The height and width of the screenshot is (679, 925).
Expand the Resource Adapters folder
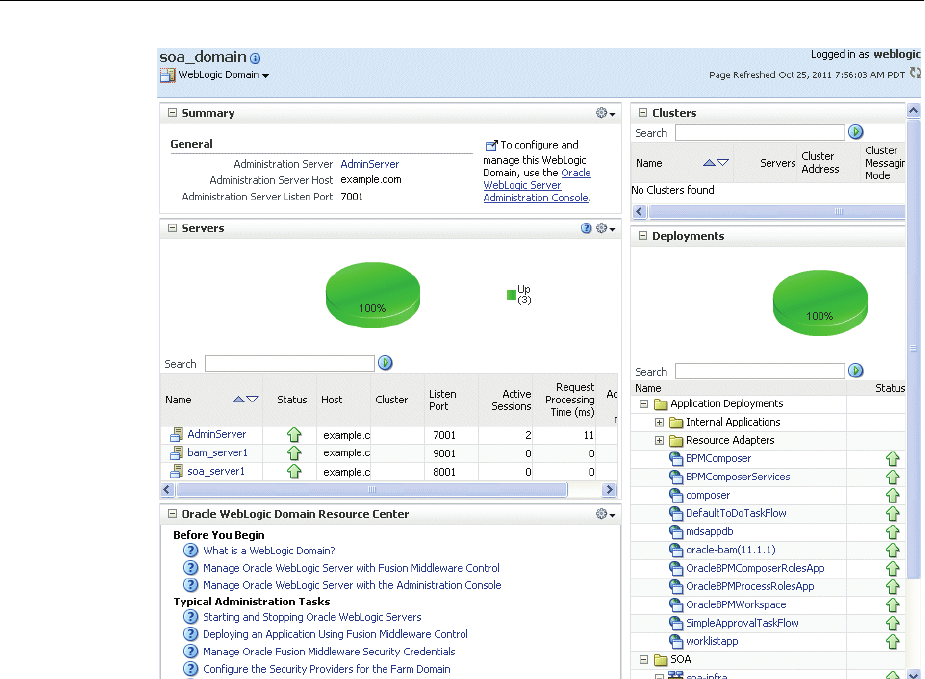click(660, 441)
